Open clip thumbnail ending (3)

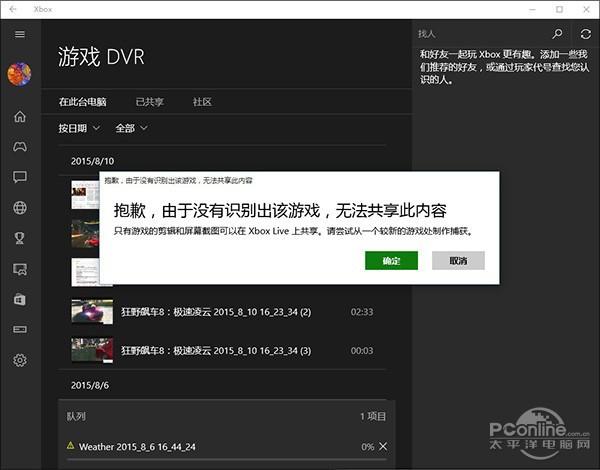click(x=92, y=350)
